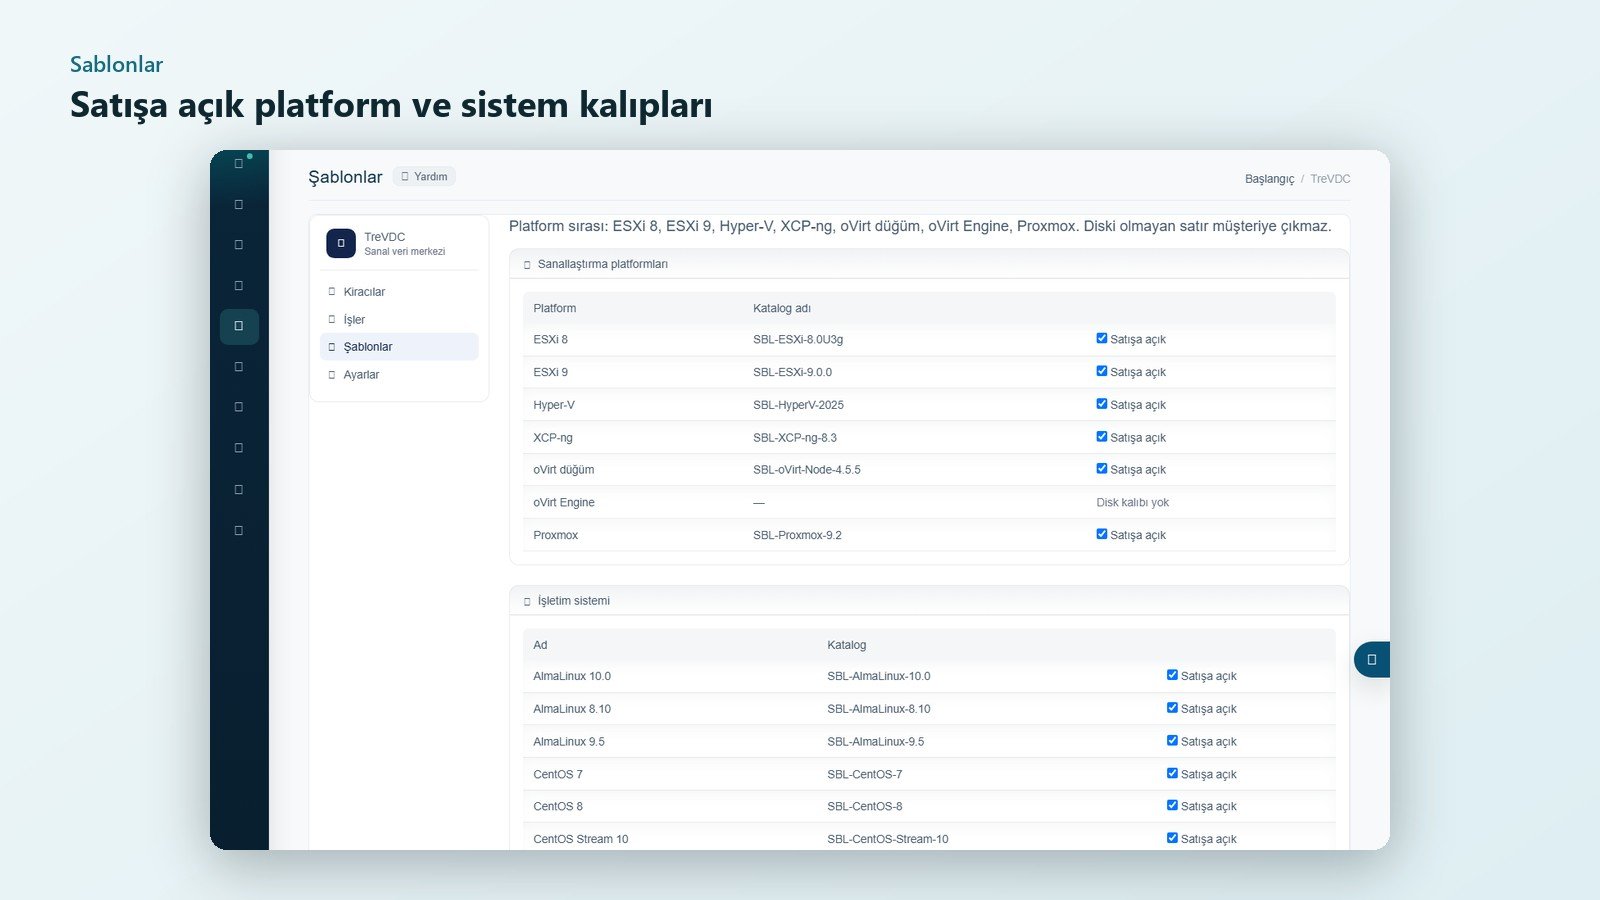Screen dimensions: 1600x900
Task: Click the catalog name SBL-AlmaLinux-10.0
Action: click(879, 677)
